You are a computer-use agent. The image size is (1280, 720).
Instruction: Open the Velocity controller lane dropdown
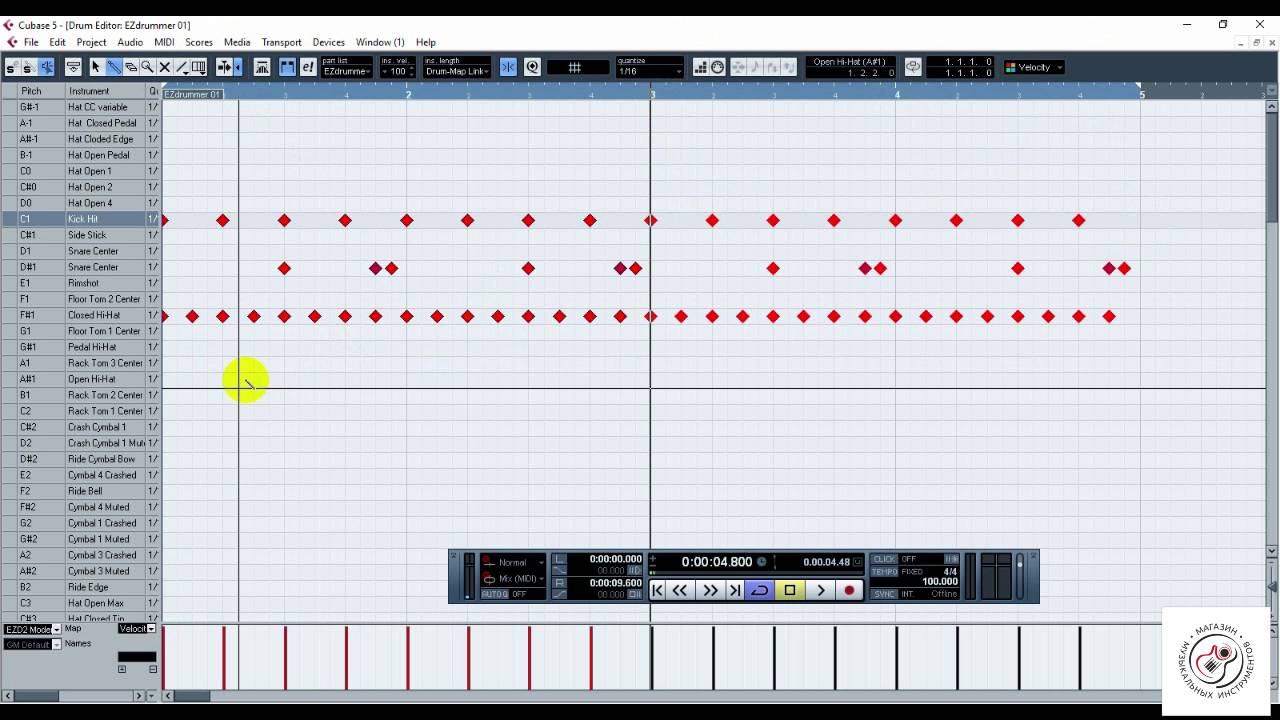coord(137,629)
